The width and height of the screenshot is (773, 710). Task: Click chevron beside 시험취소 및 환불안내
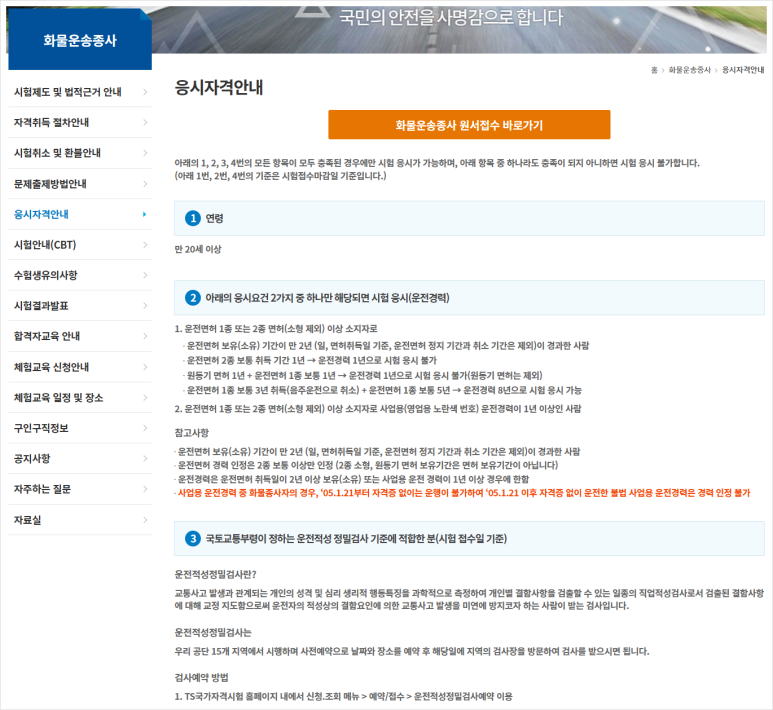point(145,153)
